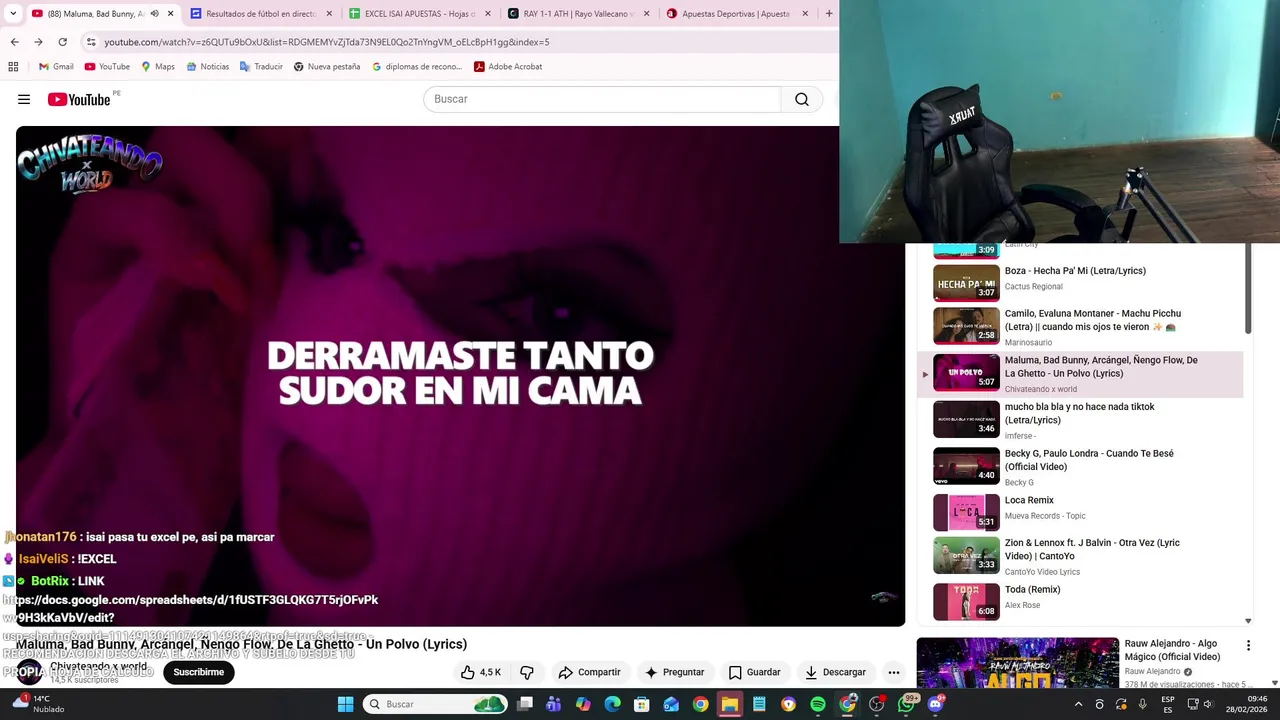This screenshot has height=720, width=1280.
Task: Open File Explorer from taskbar
Action: (x=730, y=704)
